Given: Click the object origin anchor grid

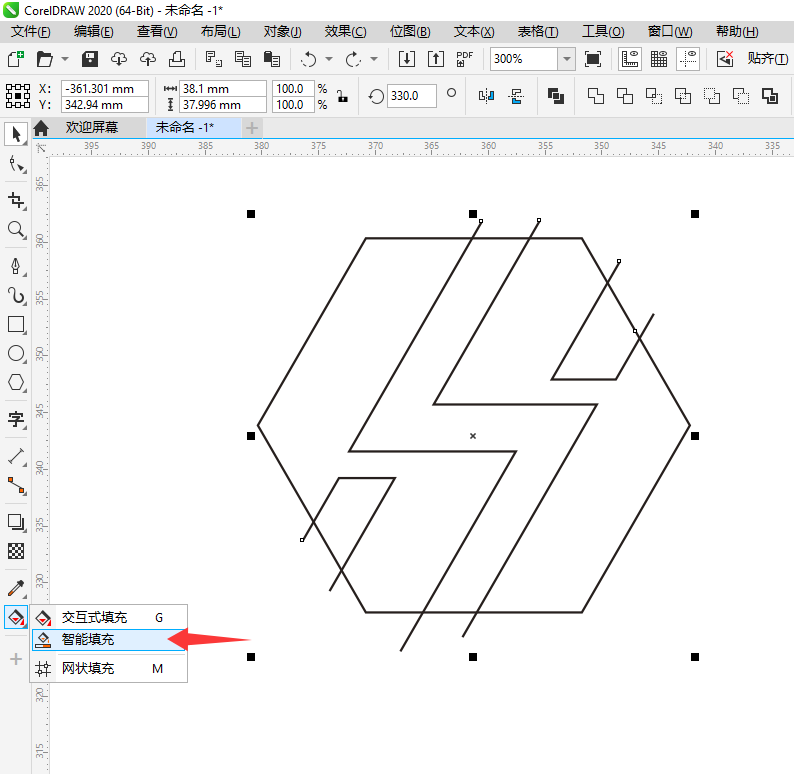Looking at the screenshot, I should [x=18, y=96].
